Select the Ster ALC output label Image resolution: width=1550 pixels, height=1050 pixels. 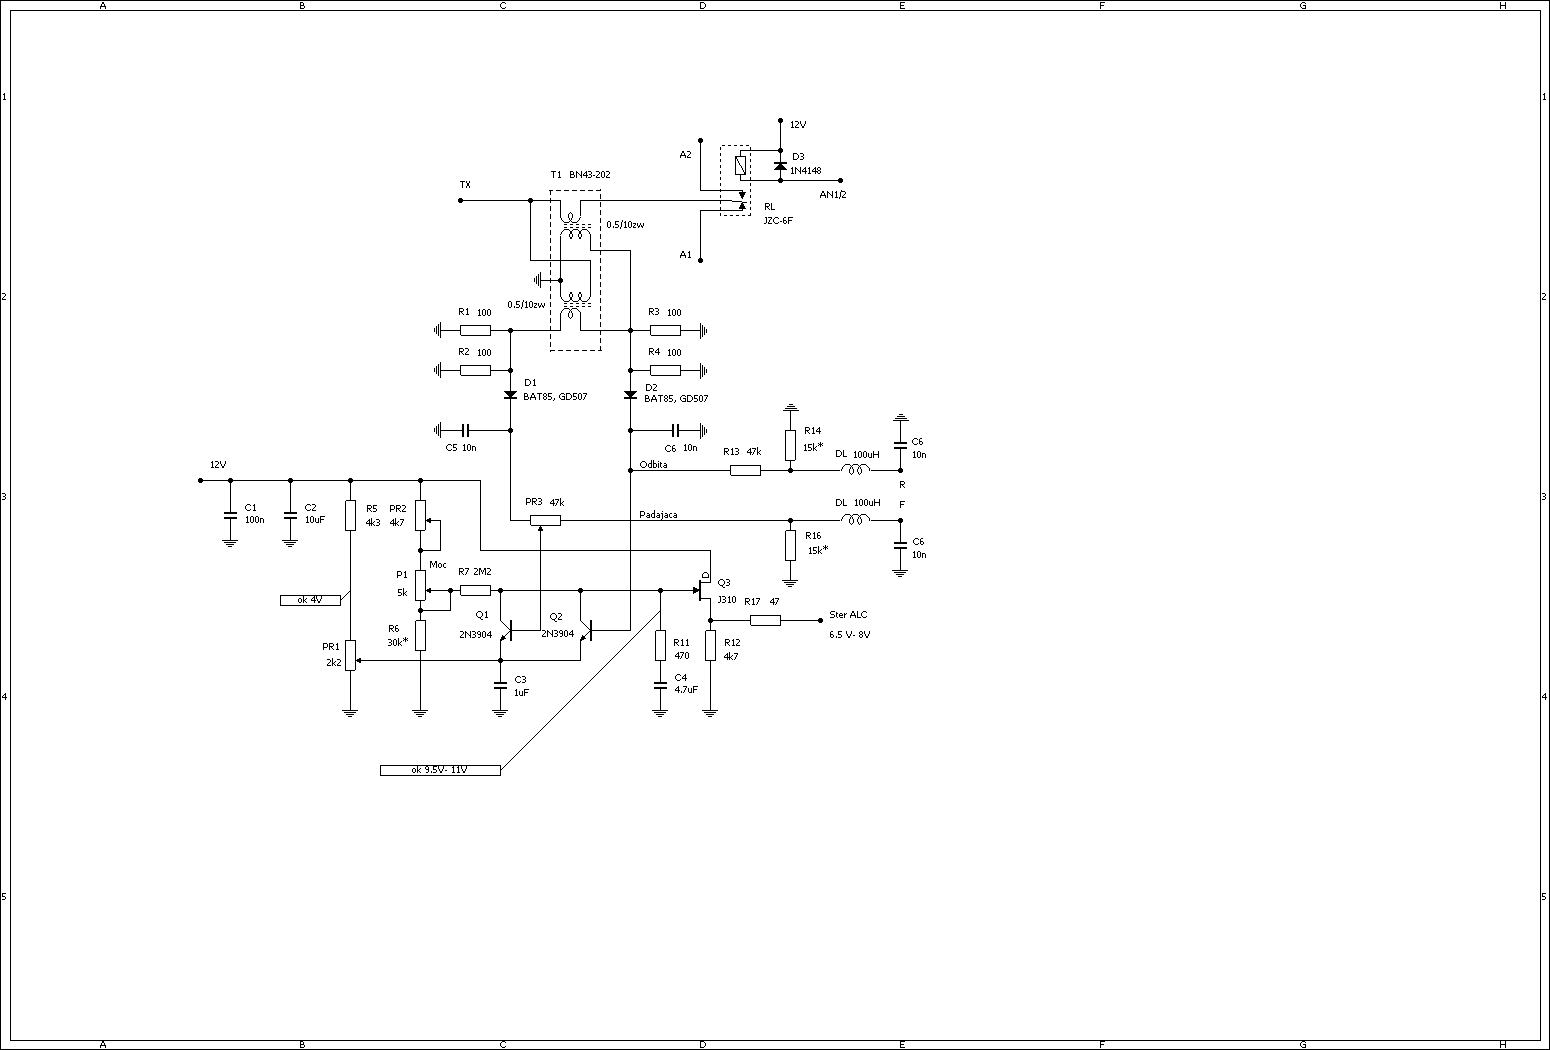tap(848, 615)
